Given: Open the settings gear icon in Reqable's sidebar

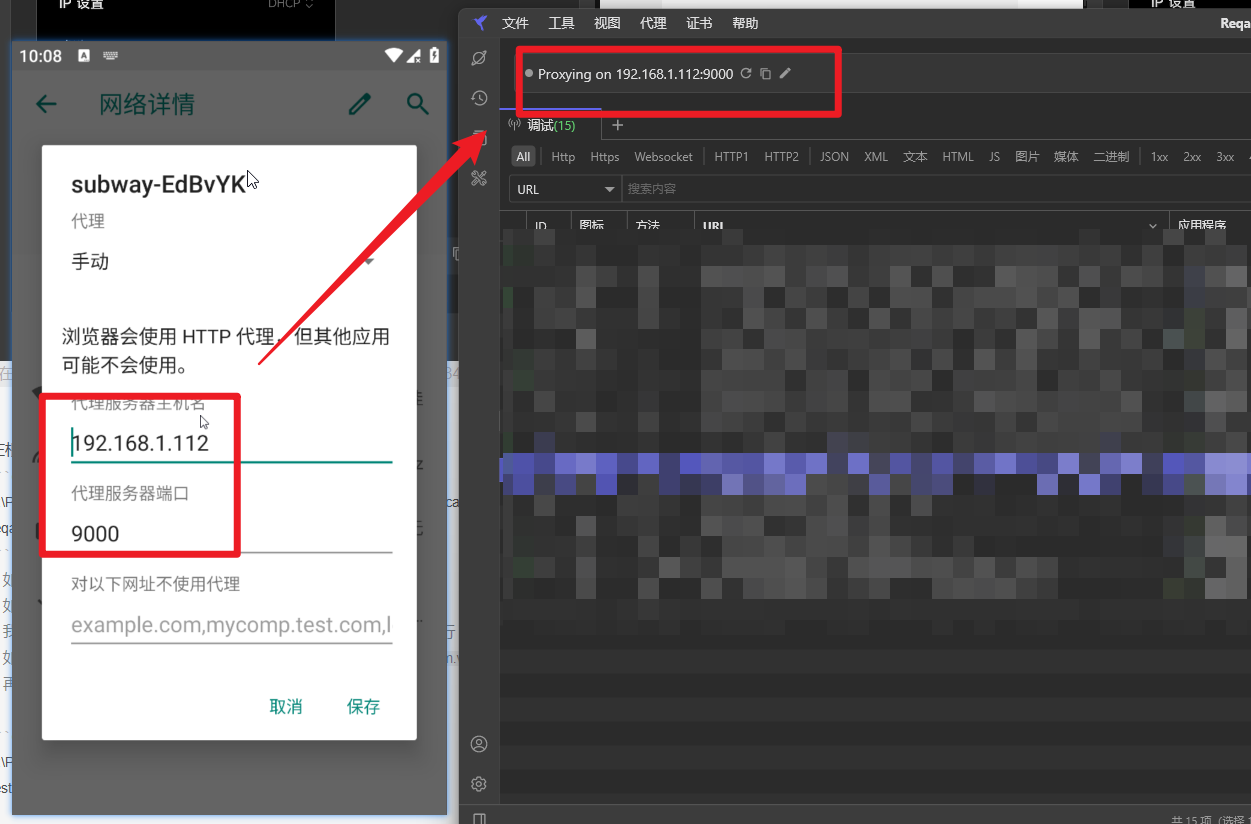Looking at the screenshot, I should pos(479,784).
